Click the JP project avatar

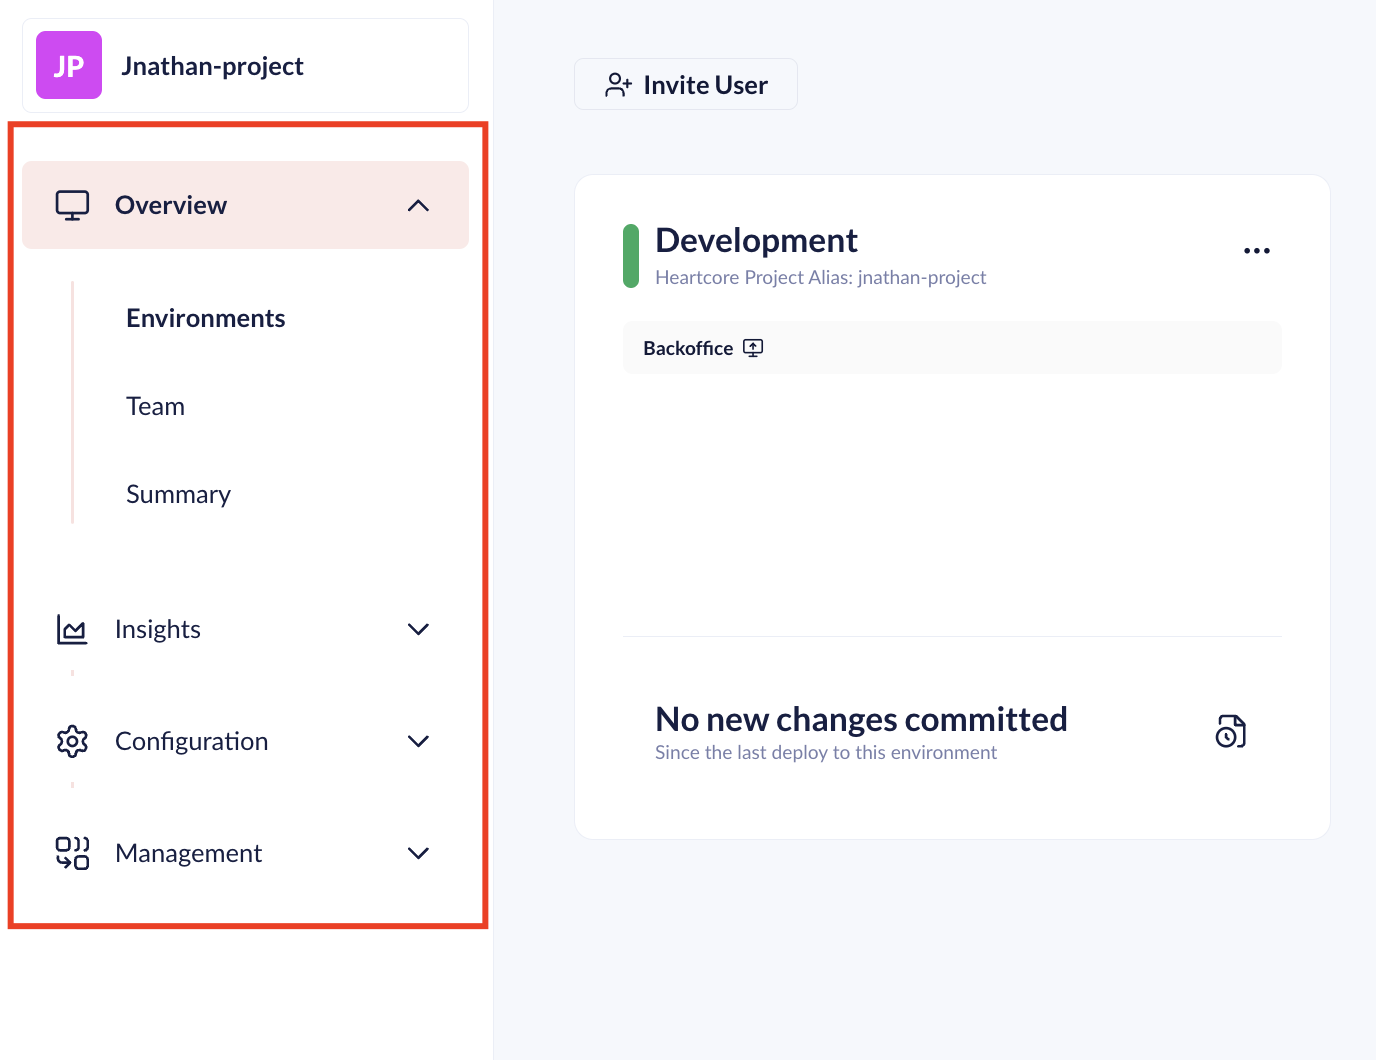(69, 65)
